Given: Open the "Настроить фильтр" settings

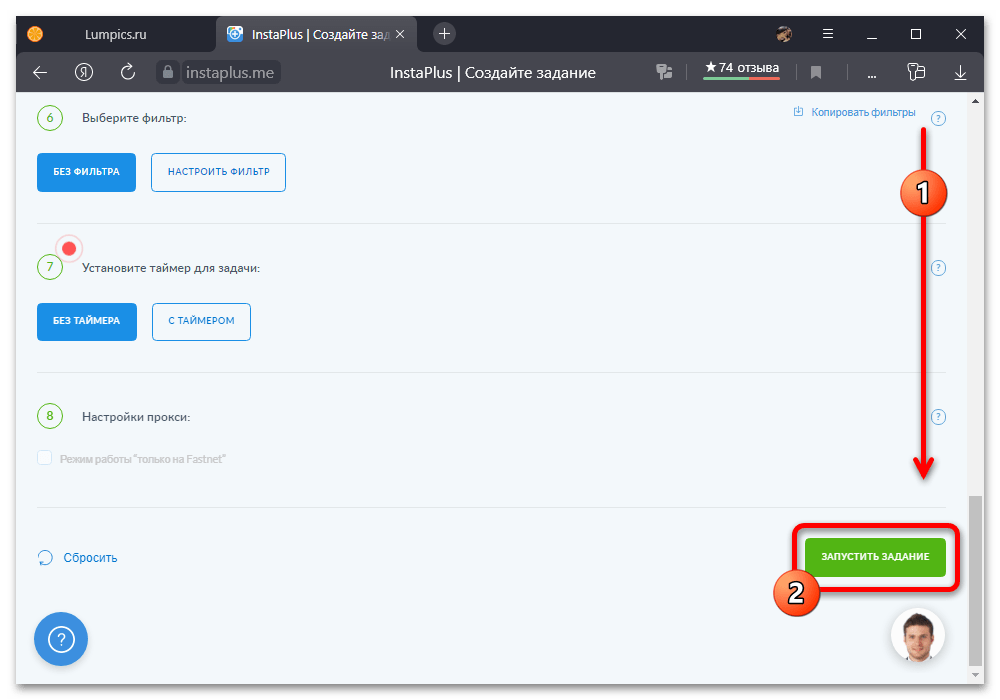Looking at the screenshot, I should pos(218,172).
